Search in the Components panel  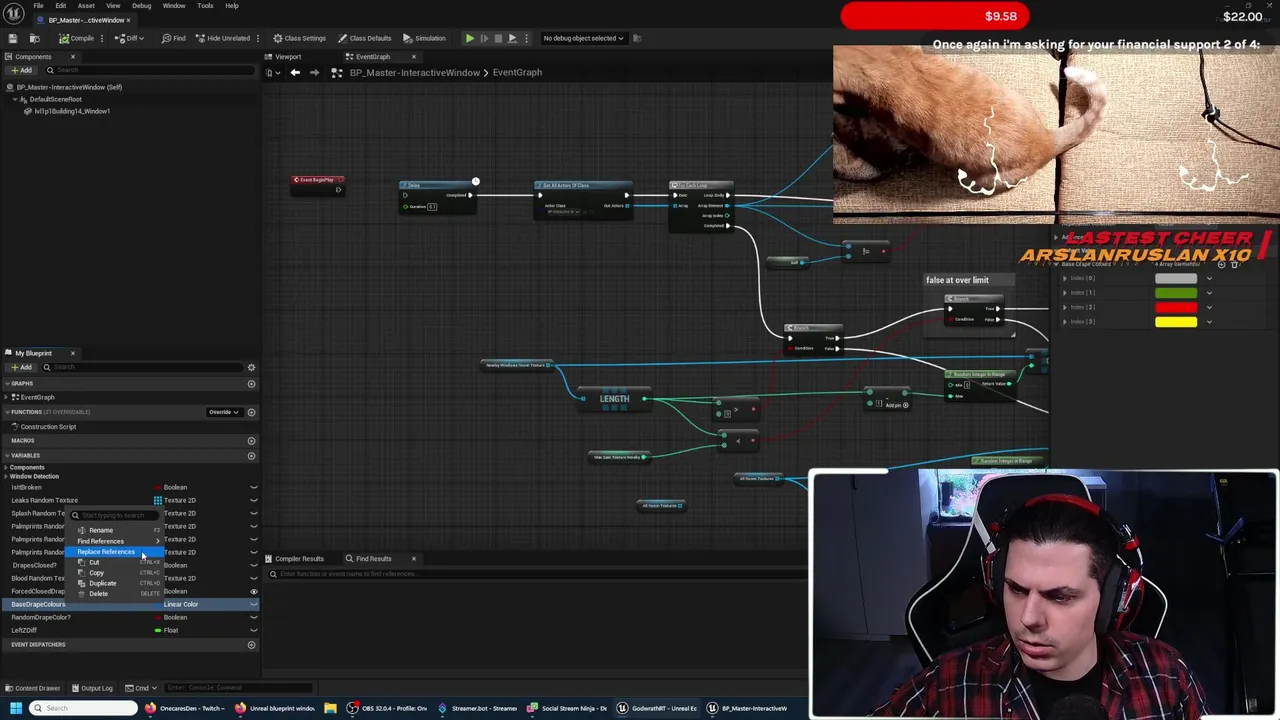(150, 70)
